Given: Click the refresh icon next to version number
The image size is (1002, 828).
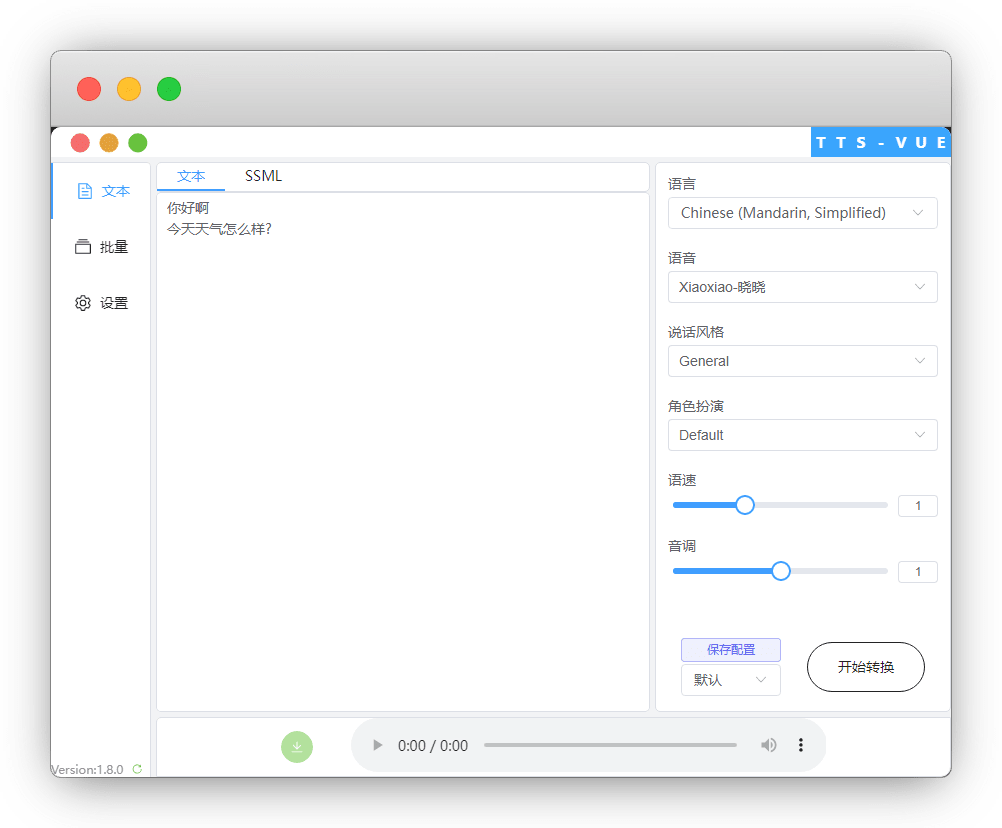Looking at the screenshot, I should click(x=137, y=769).
